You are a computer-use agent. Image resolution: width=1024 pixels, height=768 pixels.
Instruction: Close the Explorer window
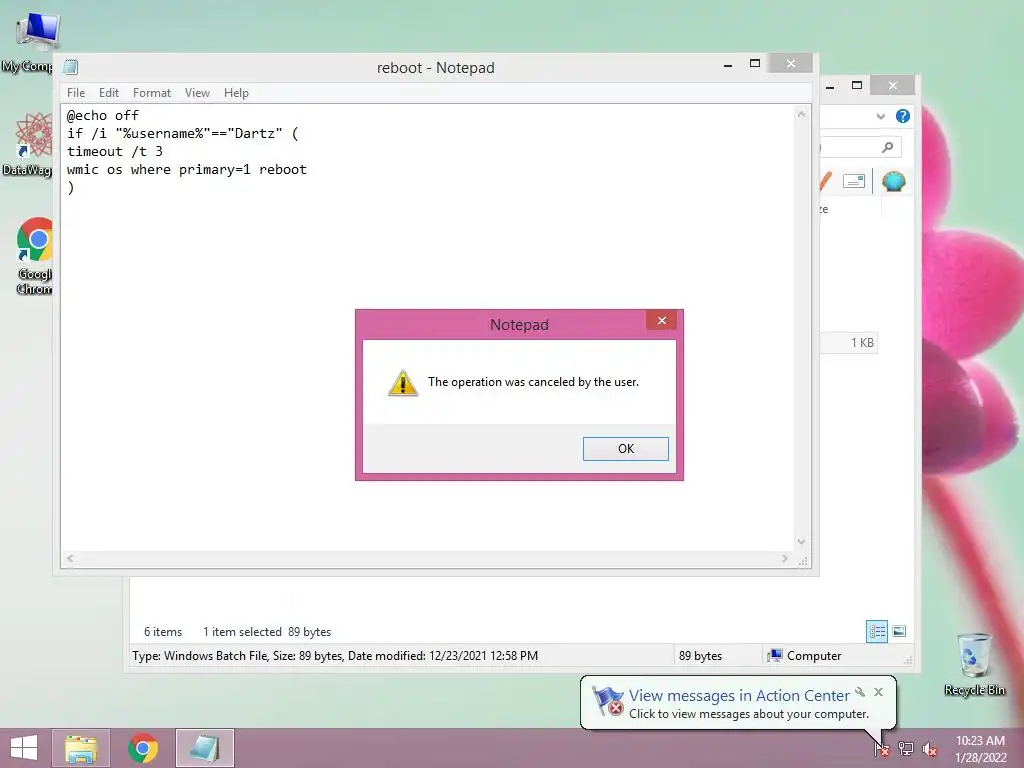tap(893, 86)
